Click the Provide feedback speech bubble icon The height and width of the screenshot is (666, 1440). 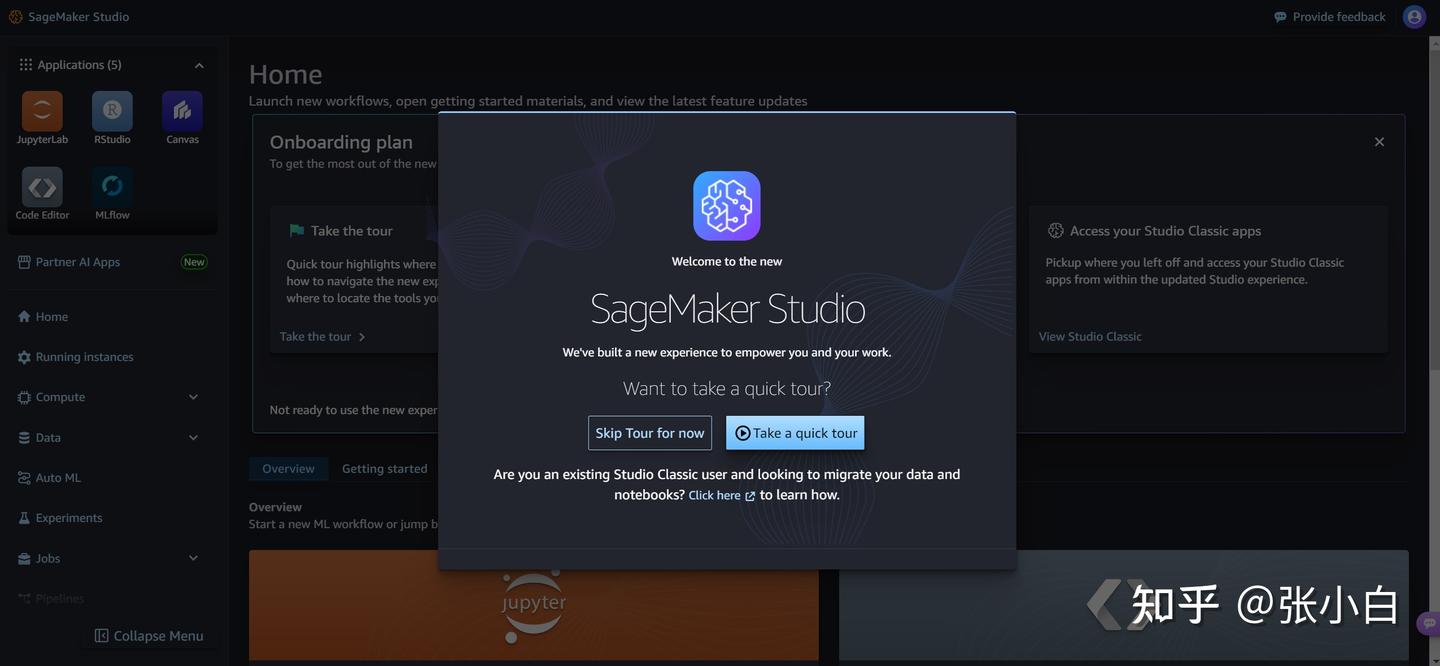[1280, 17]
